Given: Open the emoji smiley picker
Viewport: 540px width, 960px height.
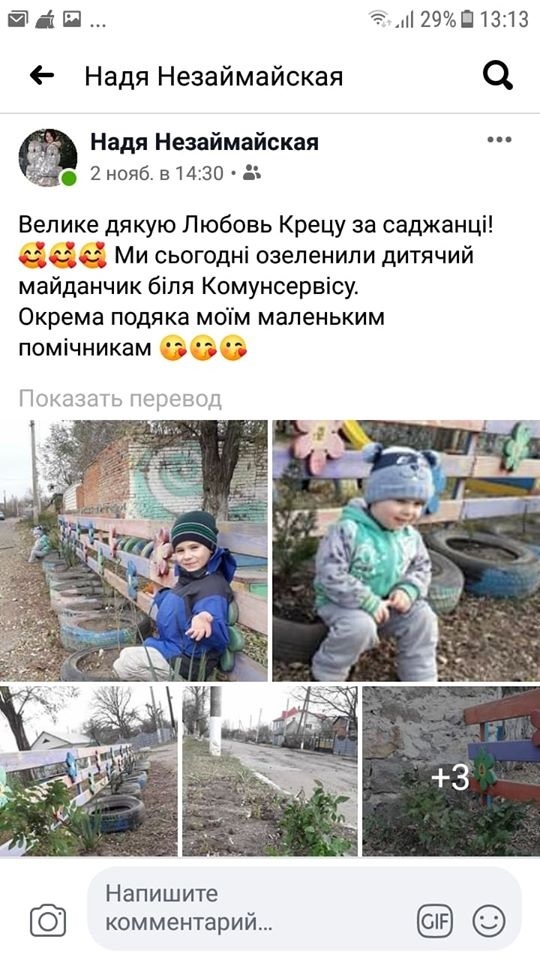Looking at the screenshot, I should click(x=489, y=920).
